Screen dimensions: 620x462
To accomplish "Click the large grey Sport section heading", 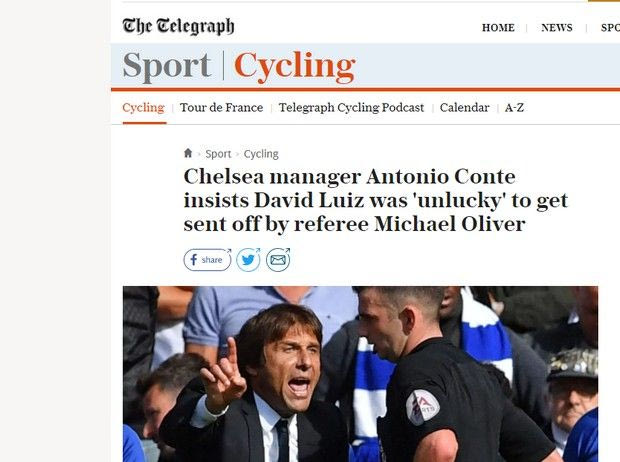I will pos(167,66).
